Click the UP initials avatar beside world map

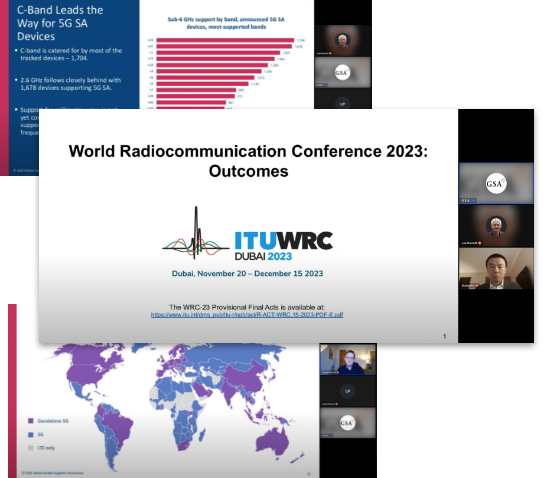pos(348,391)
